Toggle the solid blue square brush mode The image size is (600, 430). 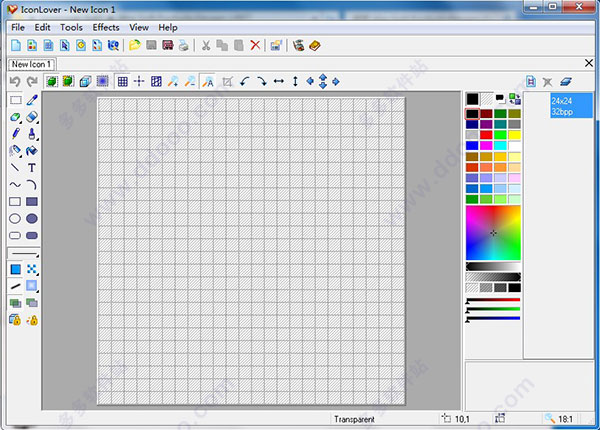15,269
